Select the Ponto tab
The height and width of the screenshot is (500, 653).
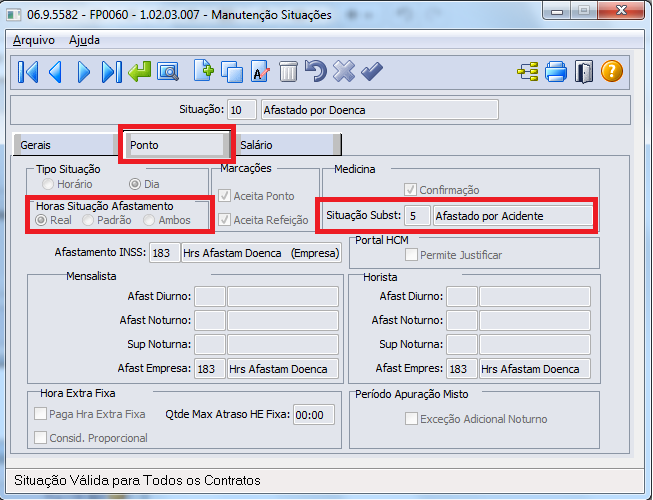coord(176,145)
